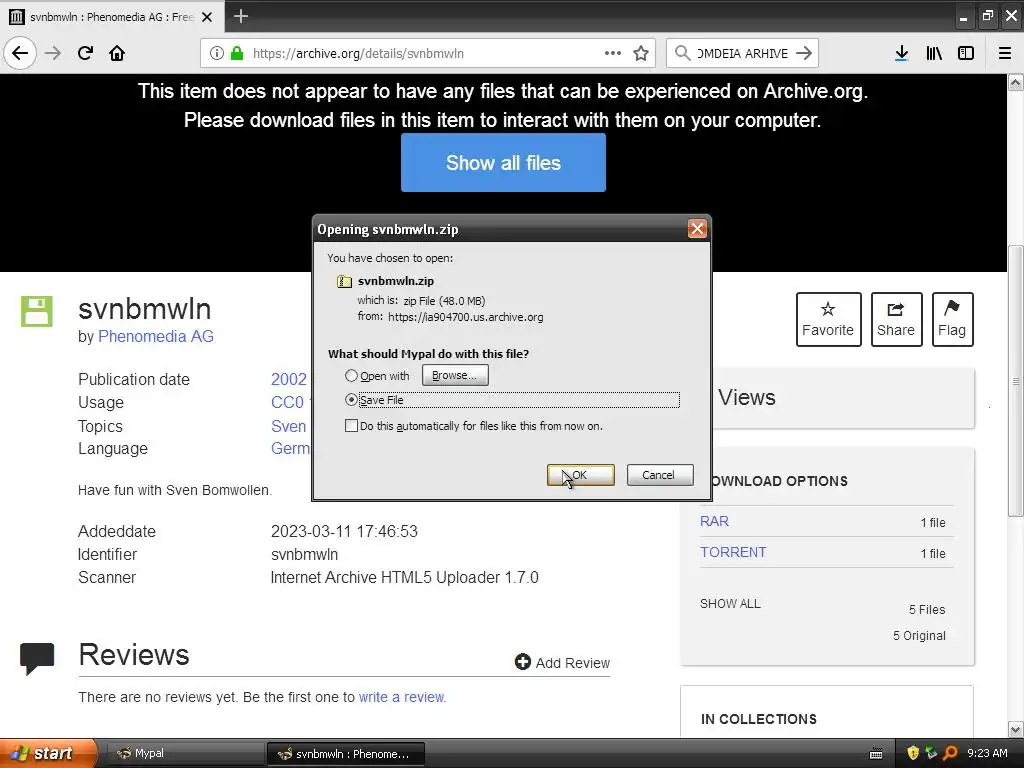This screenshot has height=768, width=1024.
Task: Reload the page with refresh icon
Action: tap(85, 53)
